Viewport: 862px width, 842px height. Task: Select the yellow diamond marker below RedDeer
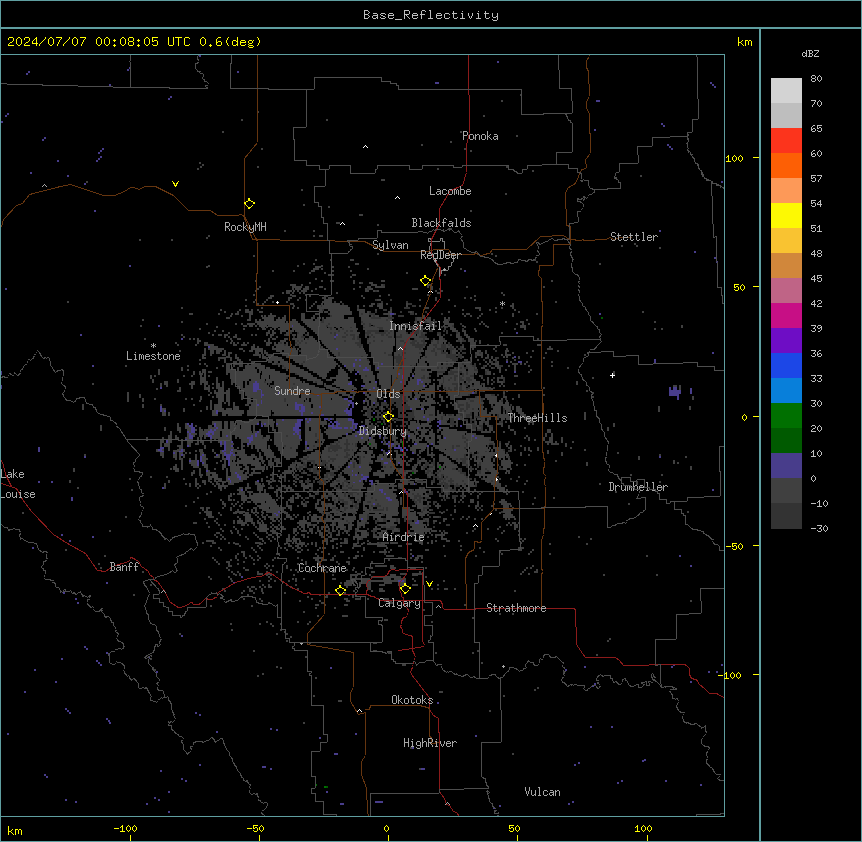tap(426, 281)
